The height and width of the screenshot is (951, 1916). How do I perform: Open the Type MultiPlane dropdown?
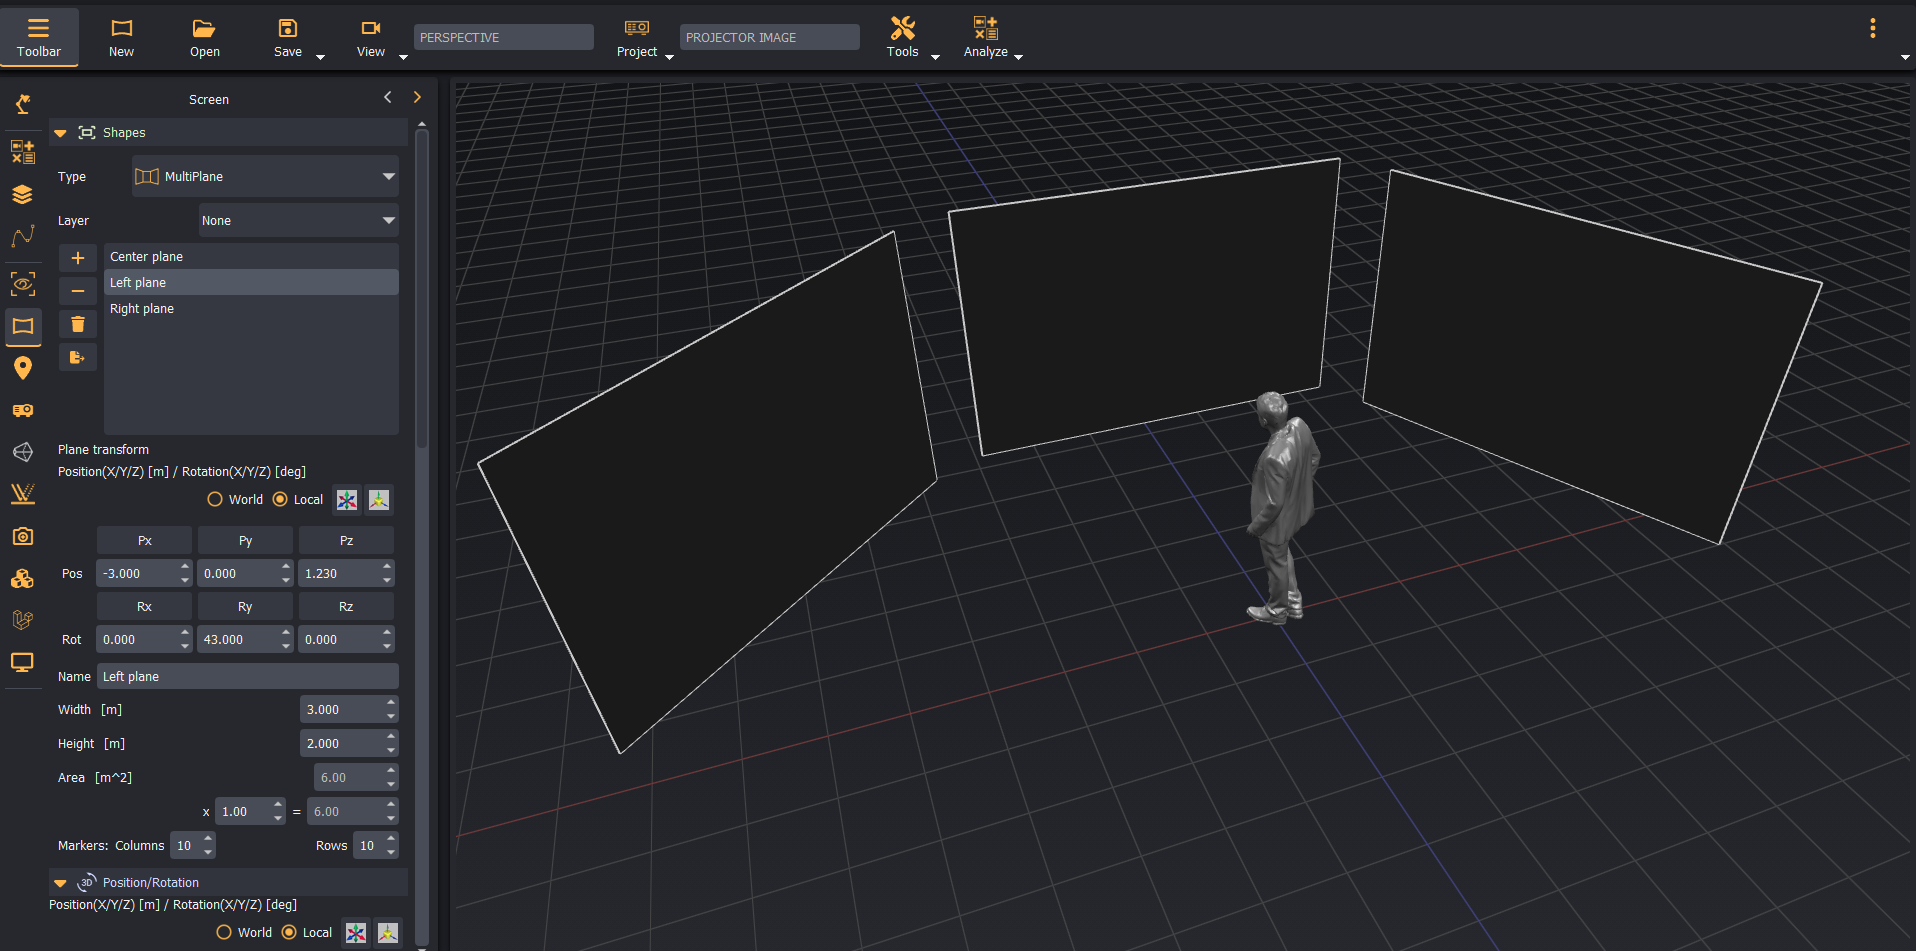[265, 176]
